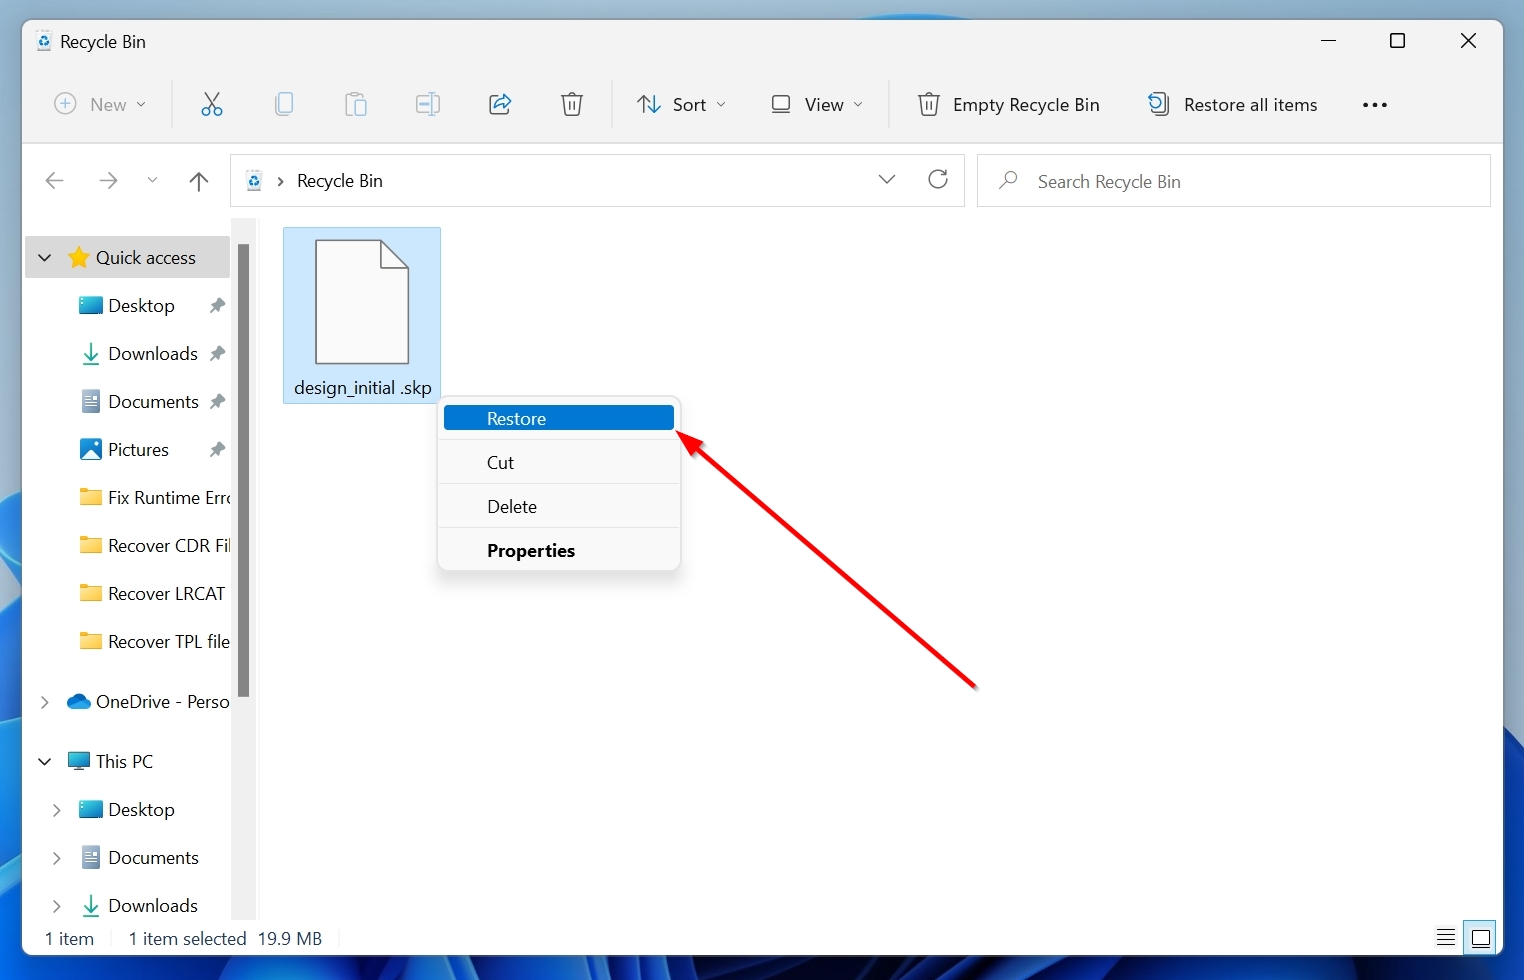Open the View dropdown
This screenshot has height=980, width=1524.
click(x=816, y=104)
